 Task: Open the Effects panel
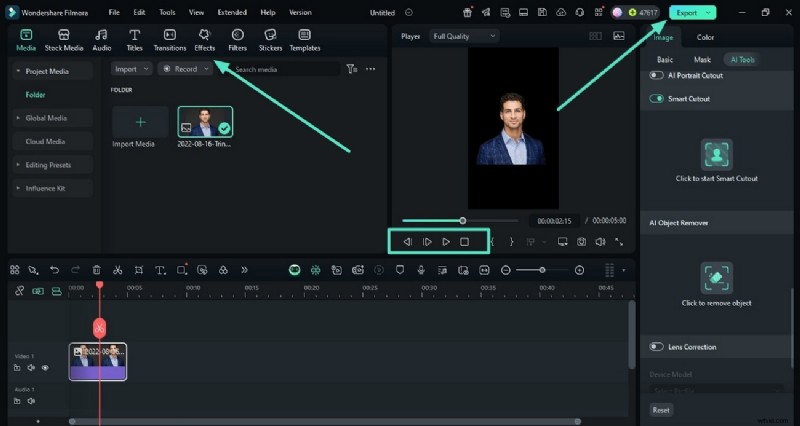coord(204,40)
